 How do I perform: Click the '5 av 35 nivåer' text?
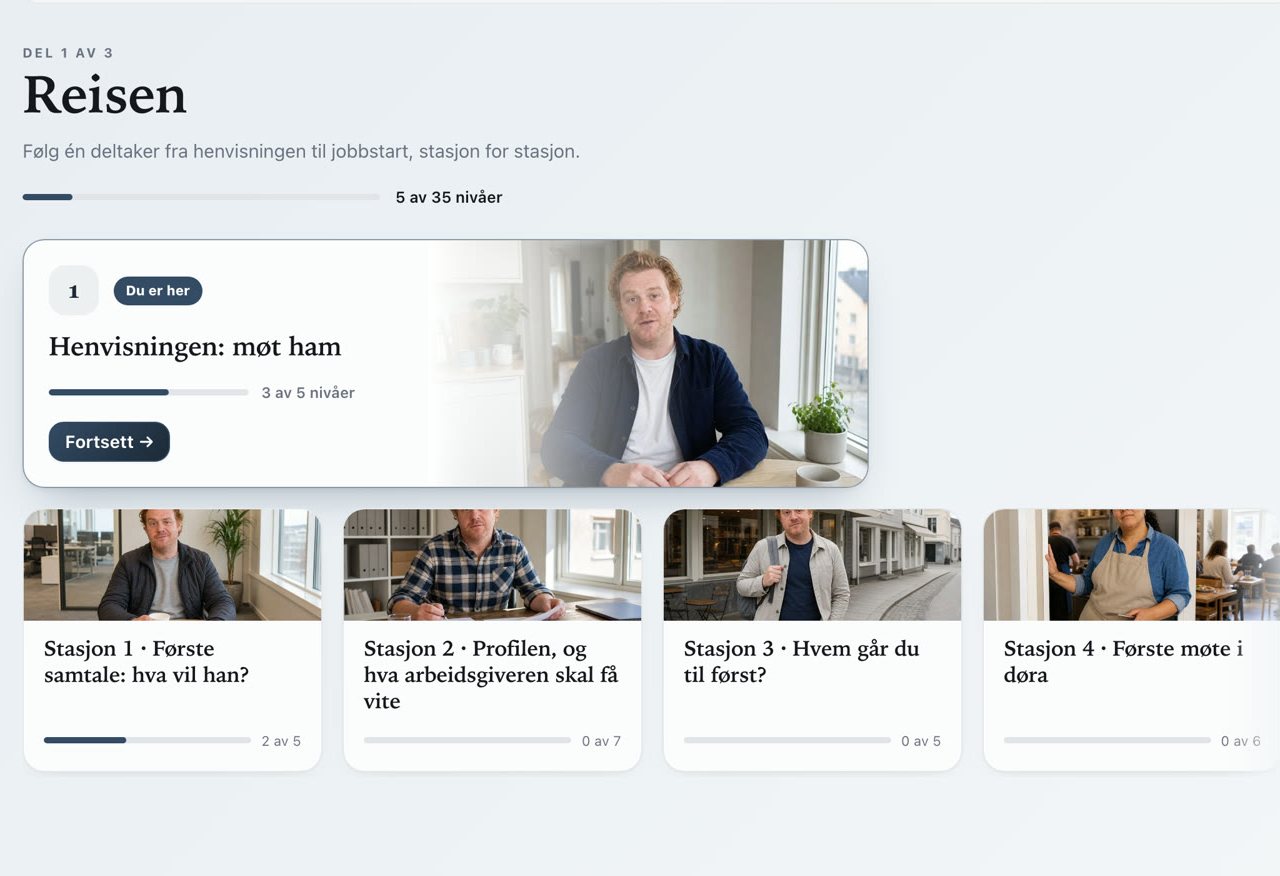[449, 197]
